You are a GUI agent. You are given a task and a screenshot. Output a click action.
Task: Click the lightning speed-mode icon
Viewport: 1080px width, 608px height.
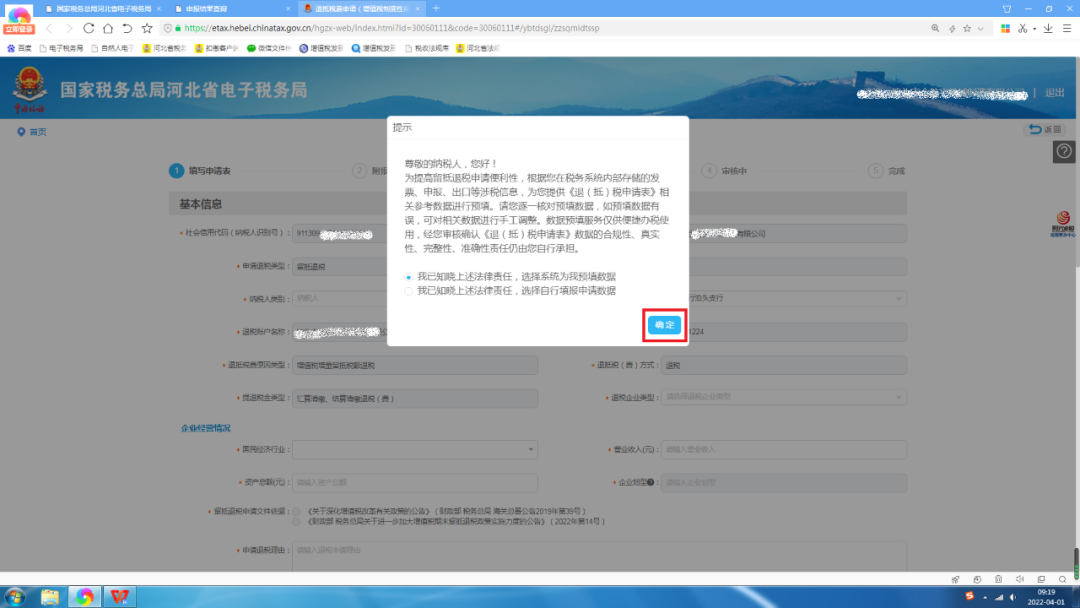(x=952, y=28)
